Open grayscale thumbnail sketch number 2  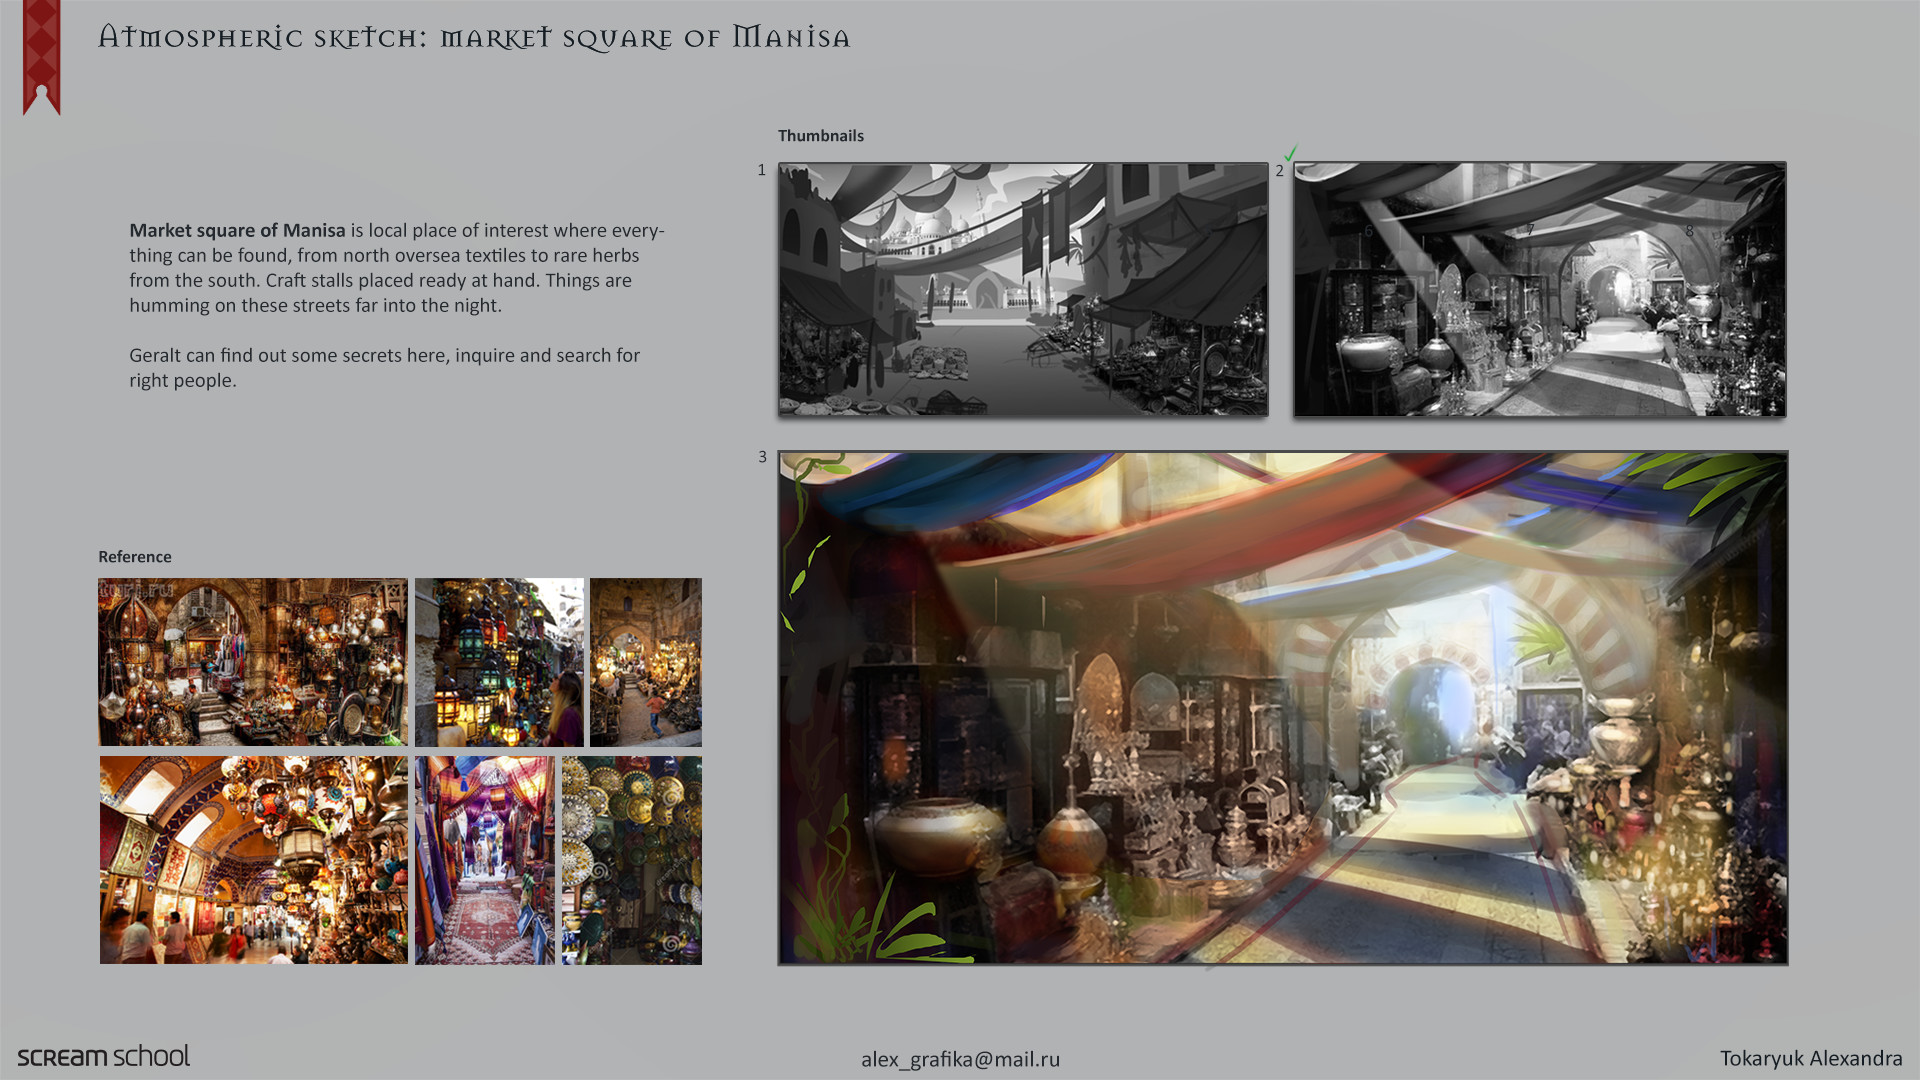pyautogui.click(x=1540, y=289)
